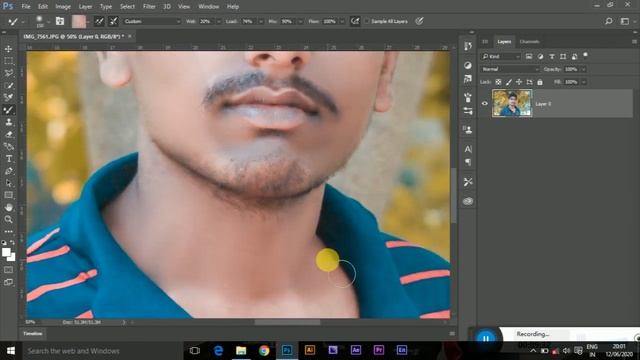
Task: Open the Wet percentage dropdown arrow
Action: [x=218, y=21]
